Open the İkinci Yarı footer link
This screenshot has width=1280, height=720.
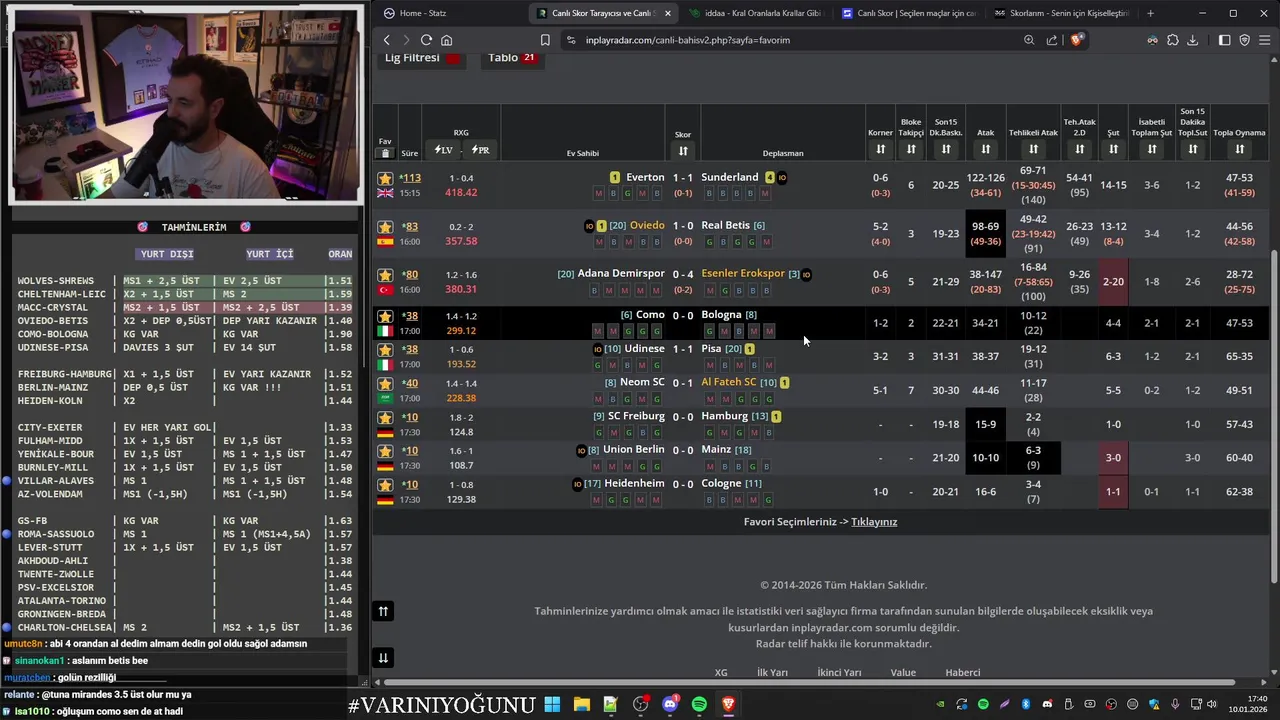[x=839, y=672]
